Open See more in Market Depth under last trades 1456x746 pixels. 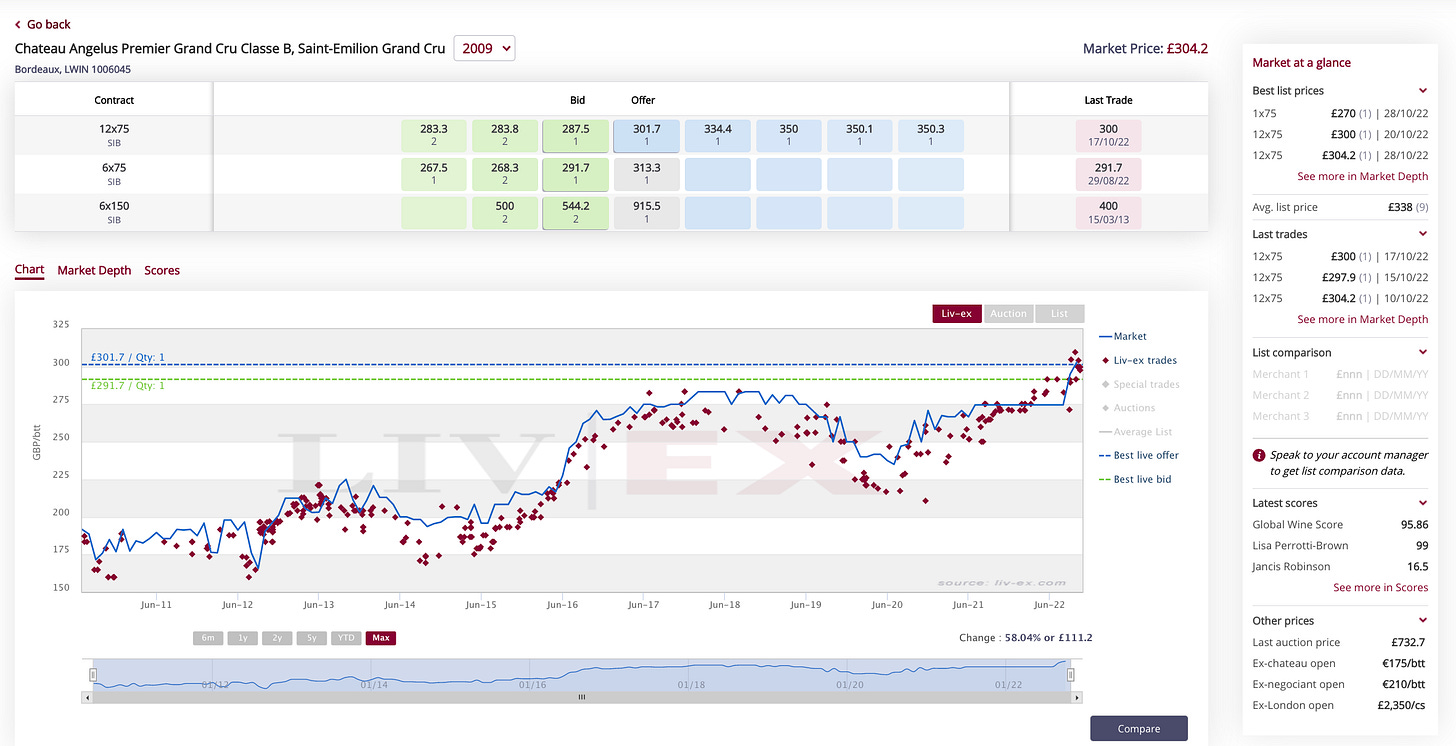(x=1362, y=320)
